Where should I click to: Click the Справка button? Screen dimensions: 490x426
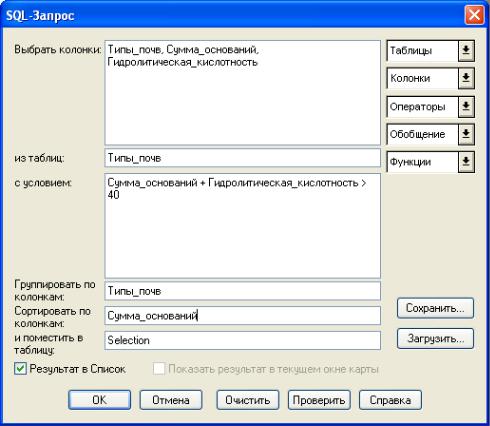(390, 400)
